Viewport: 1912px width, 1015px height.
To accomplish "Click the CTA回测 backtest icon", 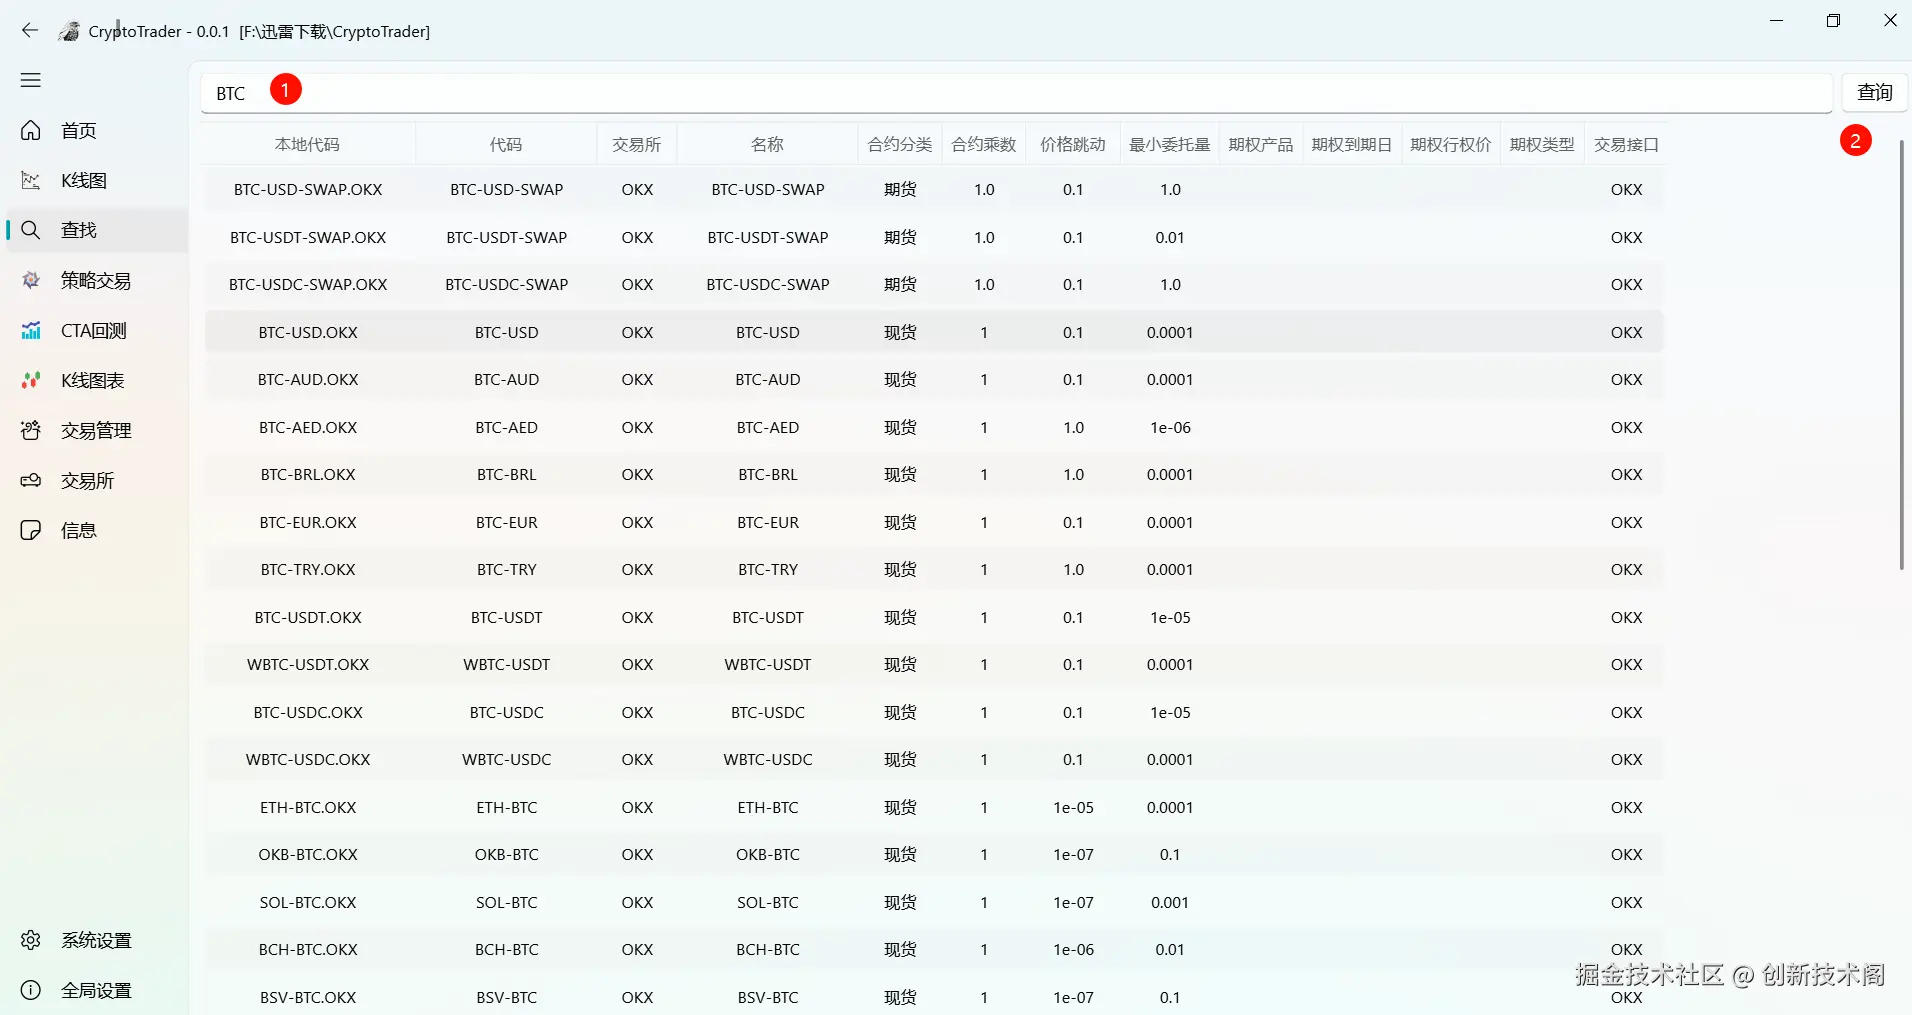I will 31,330.
